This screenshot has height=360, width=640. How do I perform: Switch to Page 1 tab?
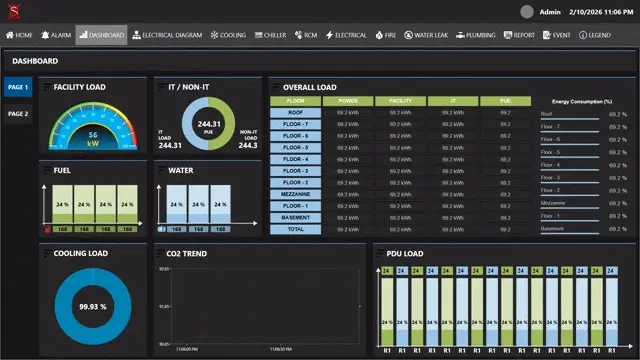pyautogui.click(x=18, y=87)
